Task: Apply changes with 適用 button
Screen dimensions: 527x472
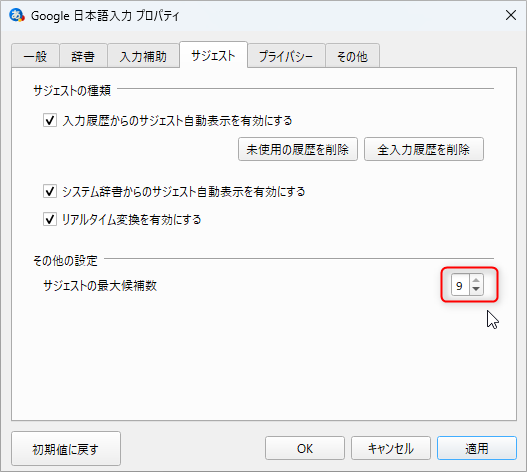Action: click(x=477, y=448)
